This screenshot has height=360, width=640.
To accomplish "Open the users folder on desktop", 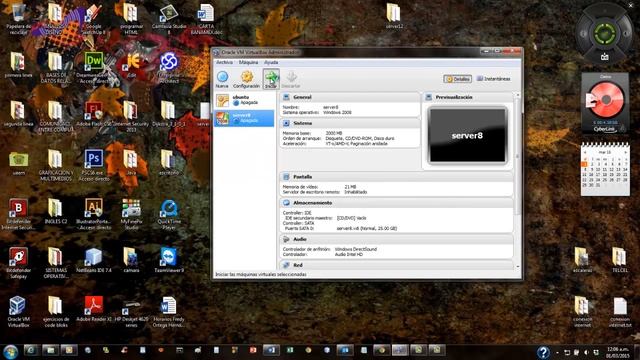I will pos(18,162).
